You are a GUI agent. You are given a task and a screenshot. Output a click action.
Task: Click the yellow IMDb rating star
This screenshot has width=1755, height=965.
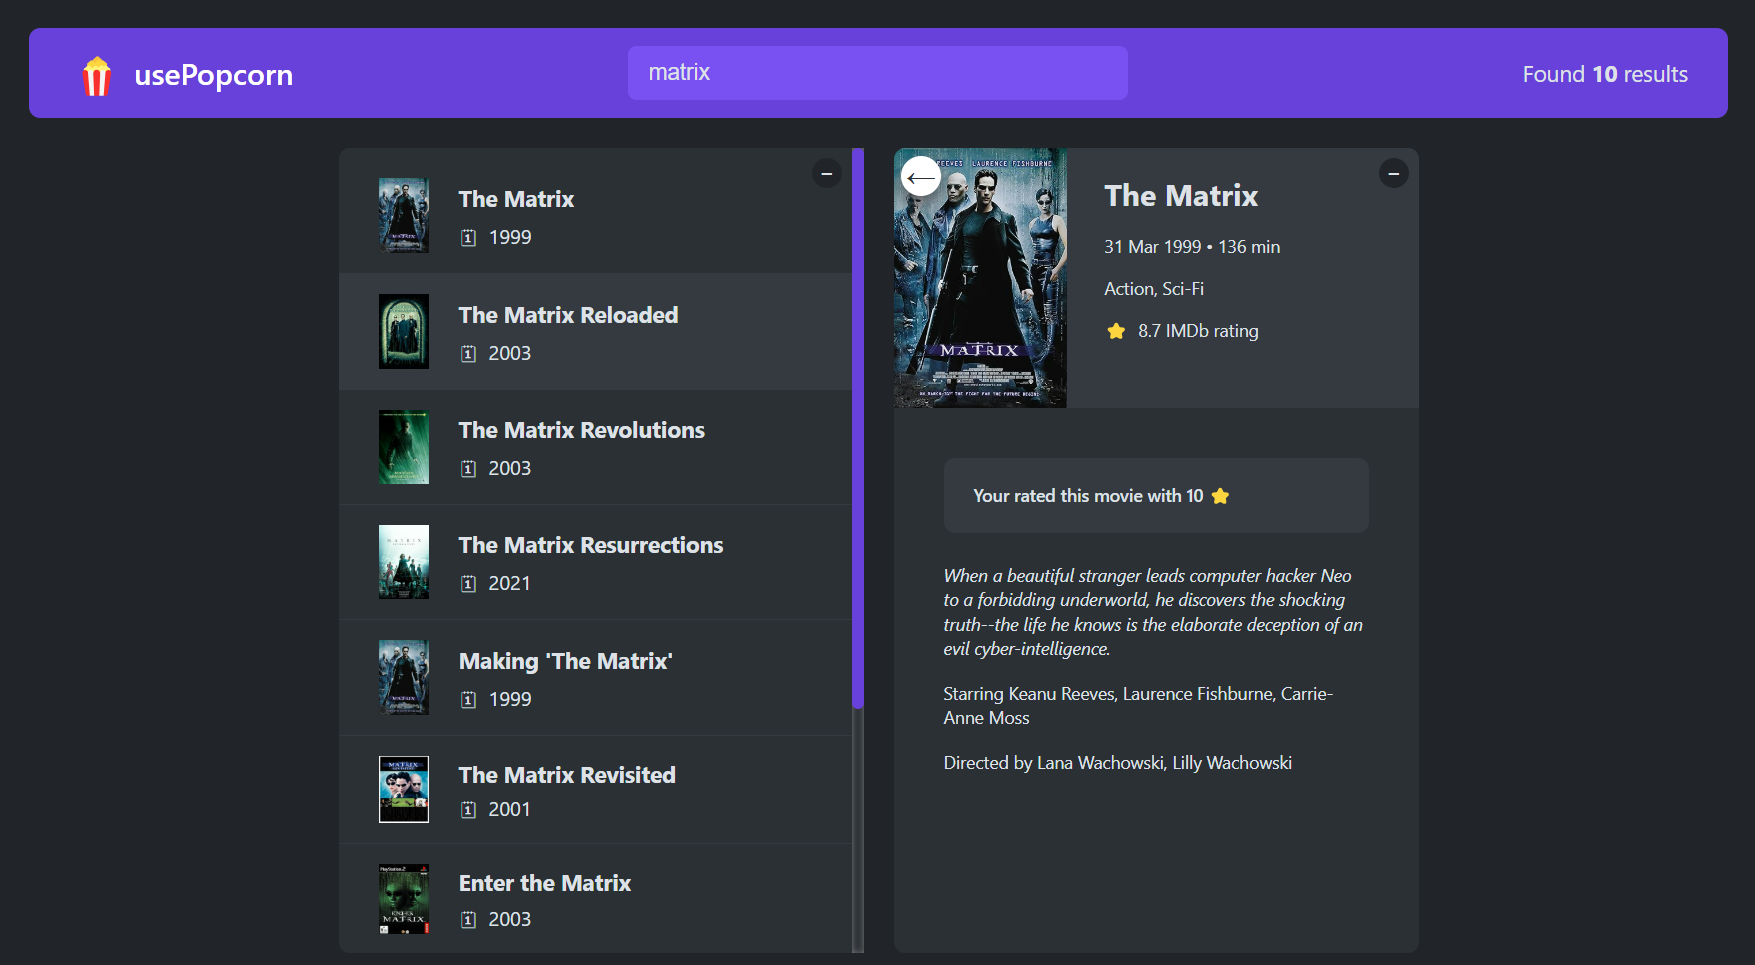[1116, 331]
